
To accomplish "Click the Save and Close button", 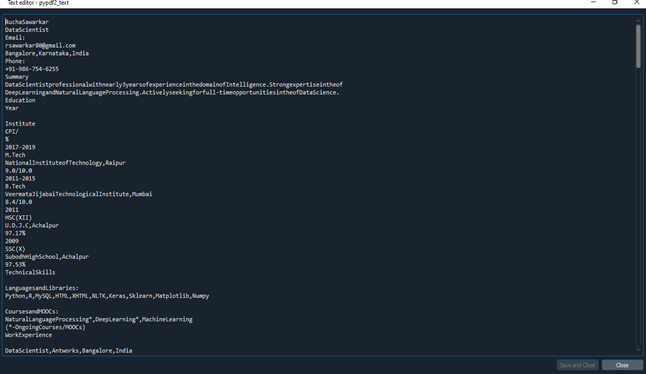I will (x=577, y=365).
